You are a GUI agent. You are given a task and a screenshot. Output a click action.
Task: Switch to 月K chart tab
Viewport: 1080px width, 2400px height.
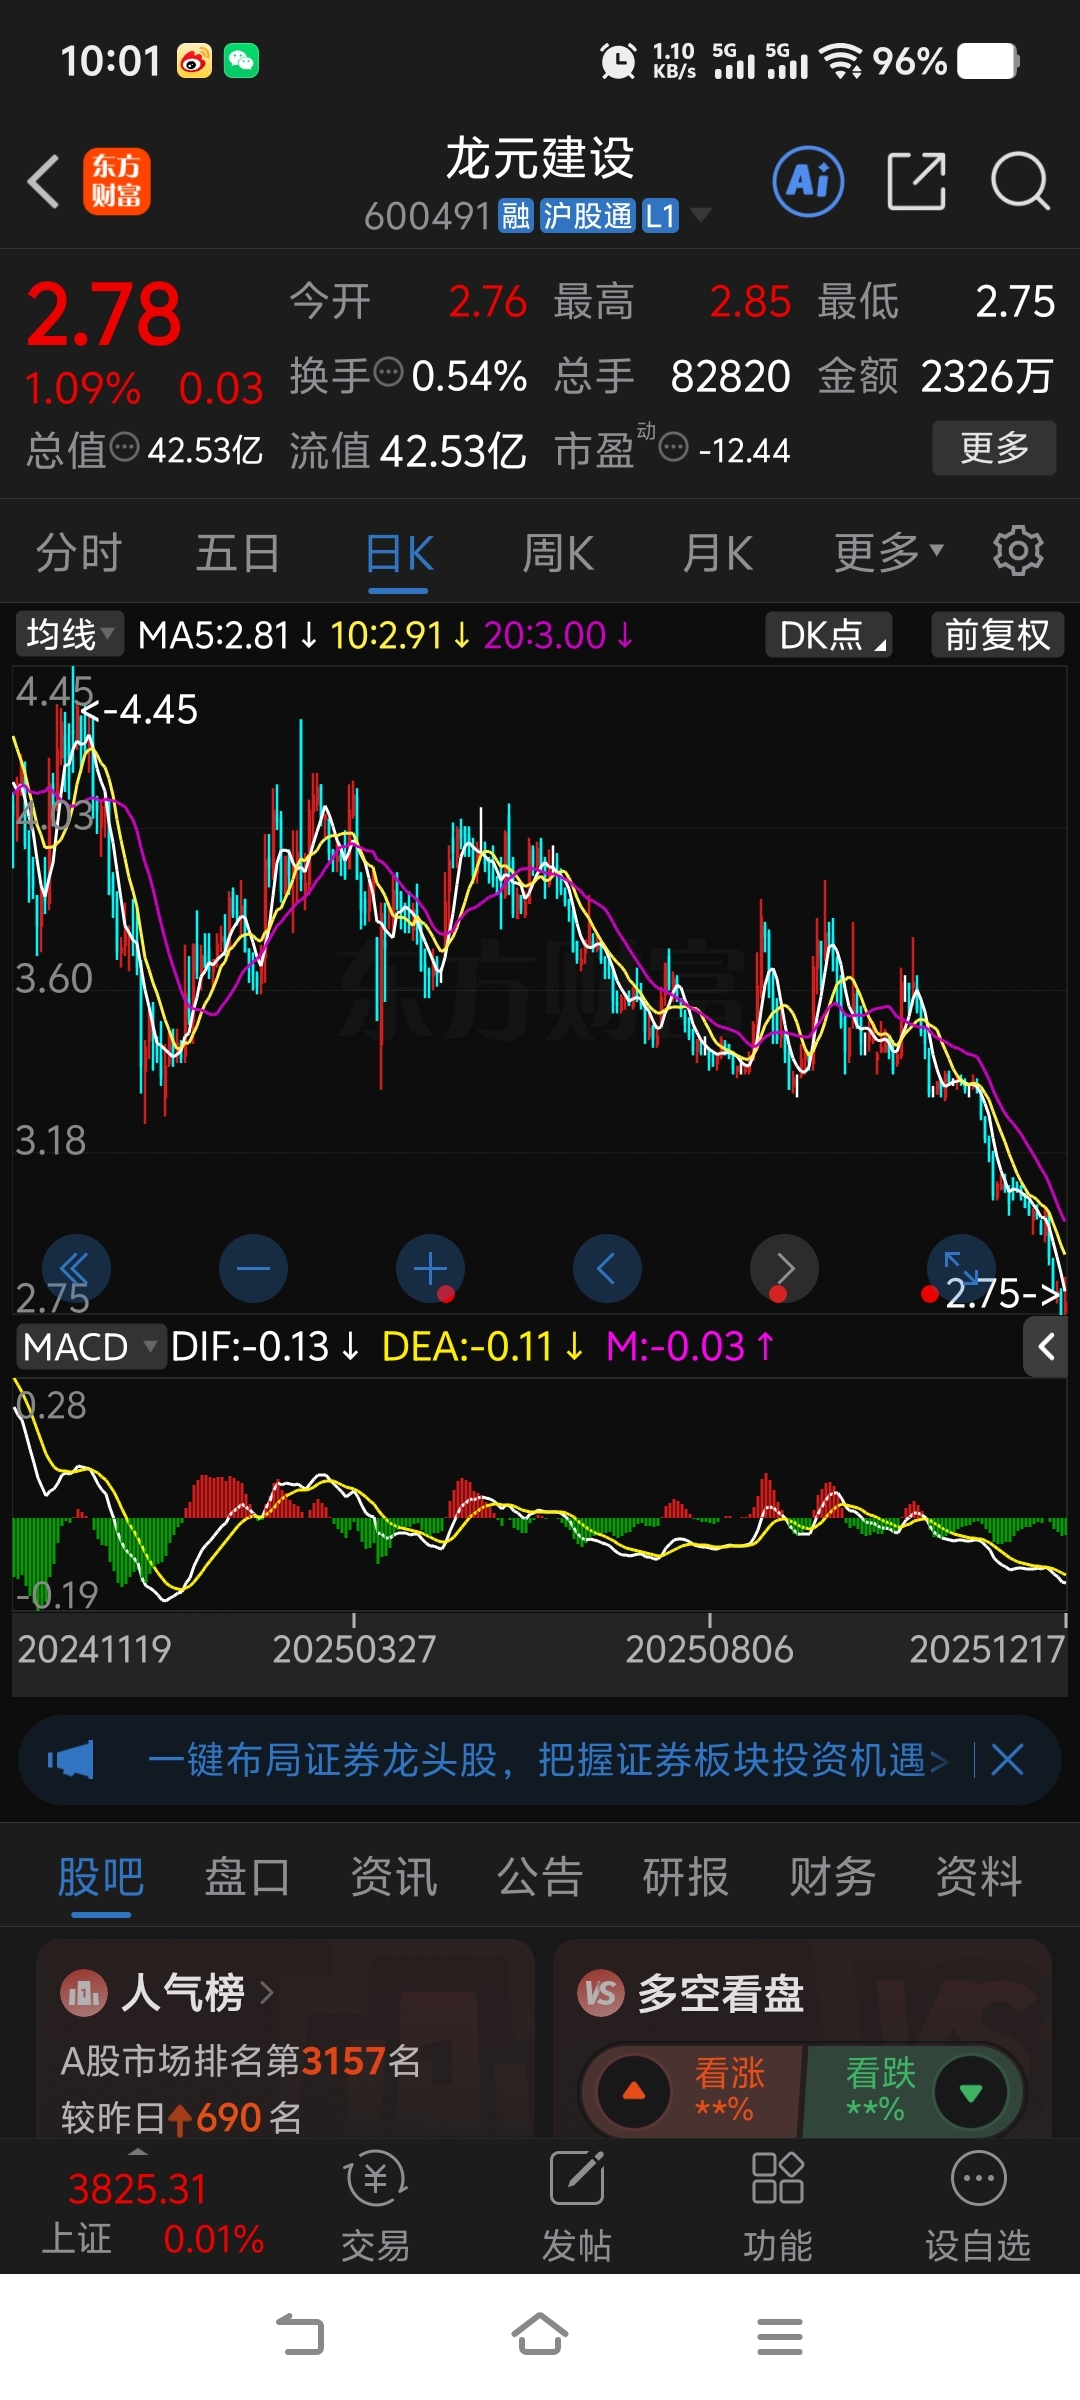717,552
